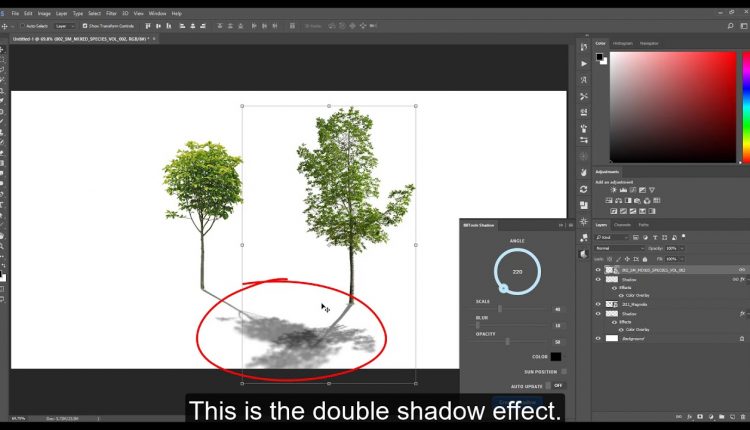Open the layer Opacity dropdown
This screenshot has width=750, height=430.
[683, 248]
